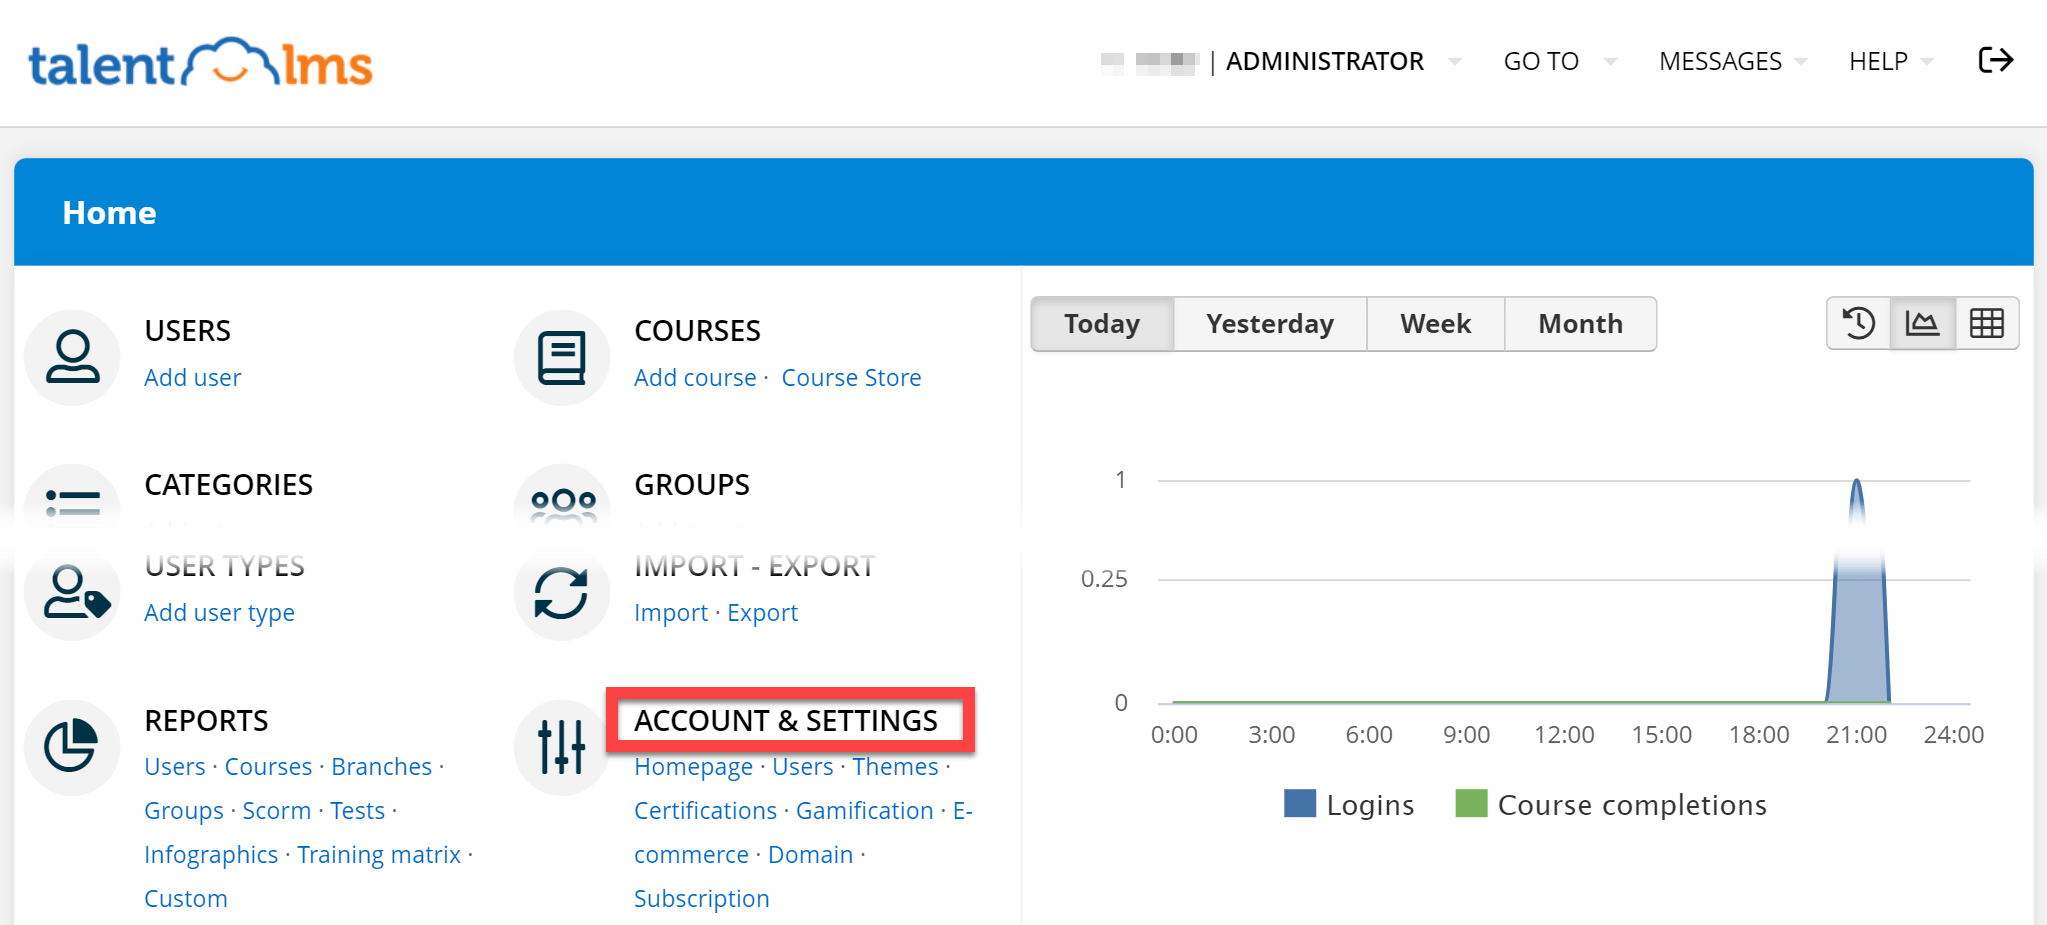The width and height of the screenshot is (2047, 925).
Task: Open Themes settings link
Action: coord(895,766)
